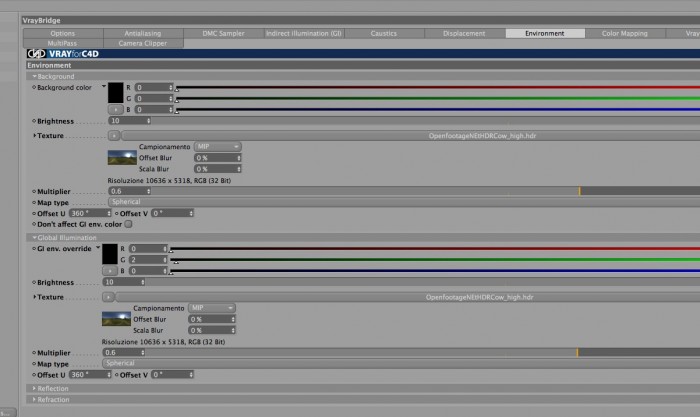700x417 pixels.
Task: Open GI env. override color mode arrow
Action: click(x=98, y=247)
